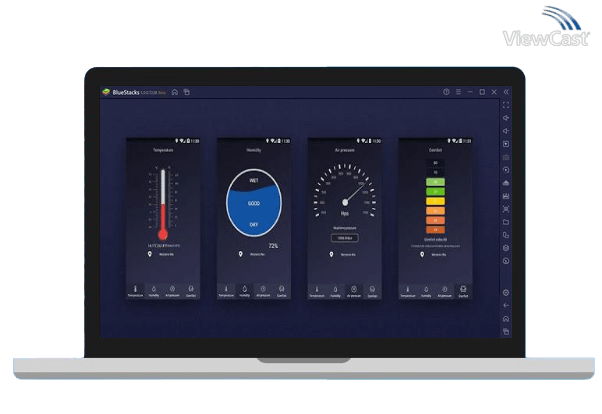Select Air pressure tab on Air pressure screen
The width and height of the screenshot is (602, 414).
354,291
